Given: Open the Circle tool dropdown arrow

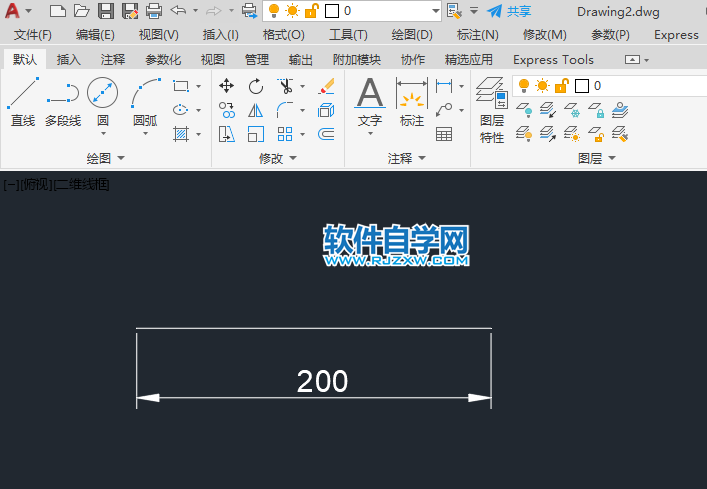Looking at the screenshot, I should pyautogui.click(x=103, y=134).
